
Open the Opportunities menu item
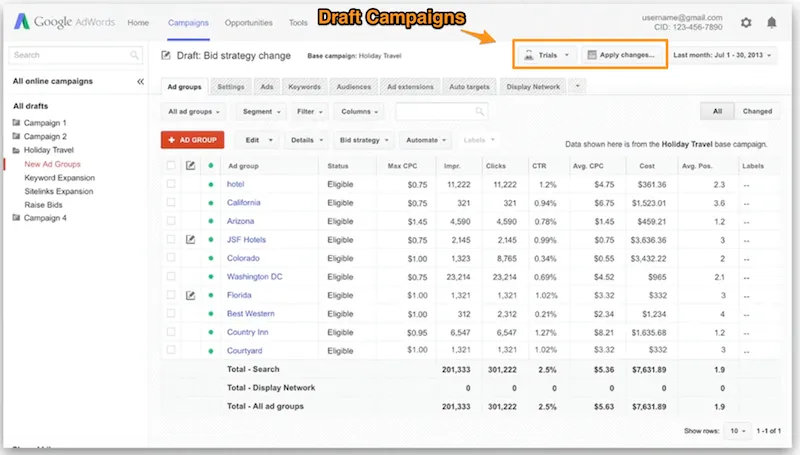tap(248, 22)
